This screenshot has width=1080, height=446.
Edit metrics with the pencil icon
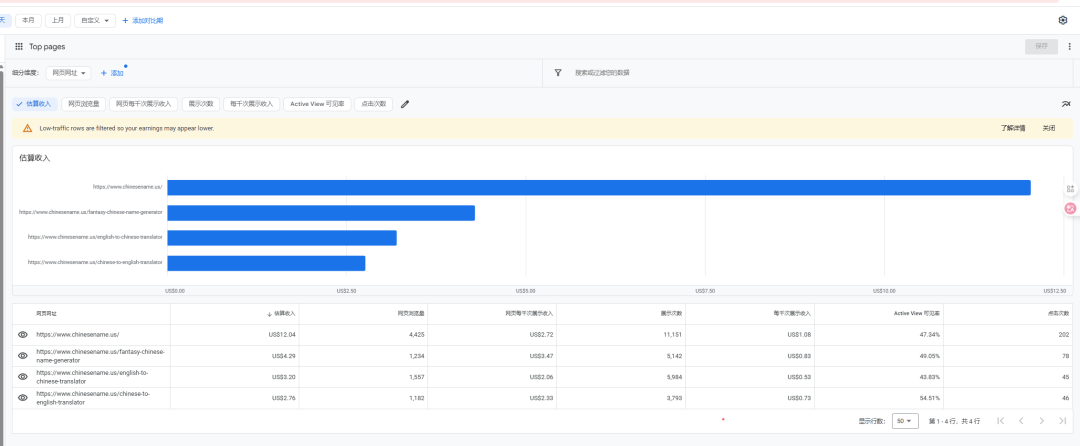click(x=405, y=104)
